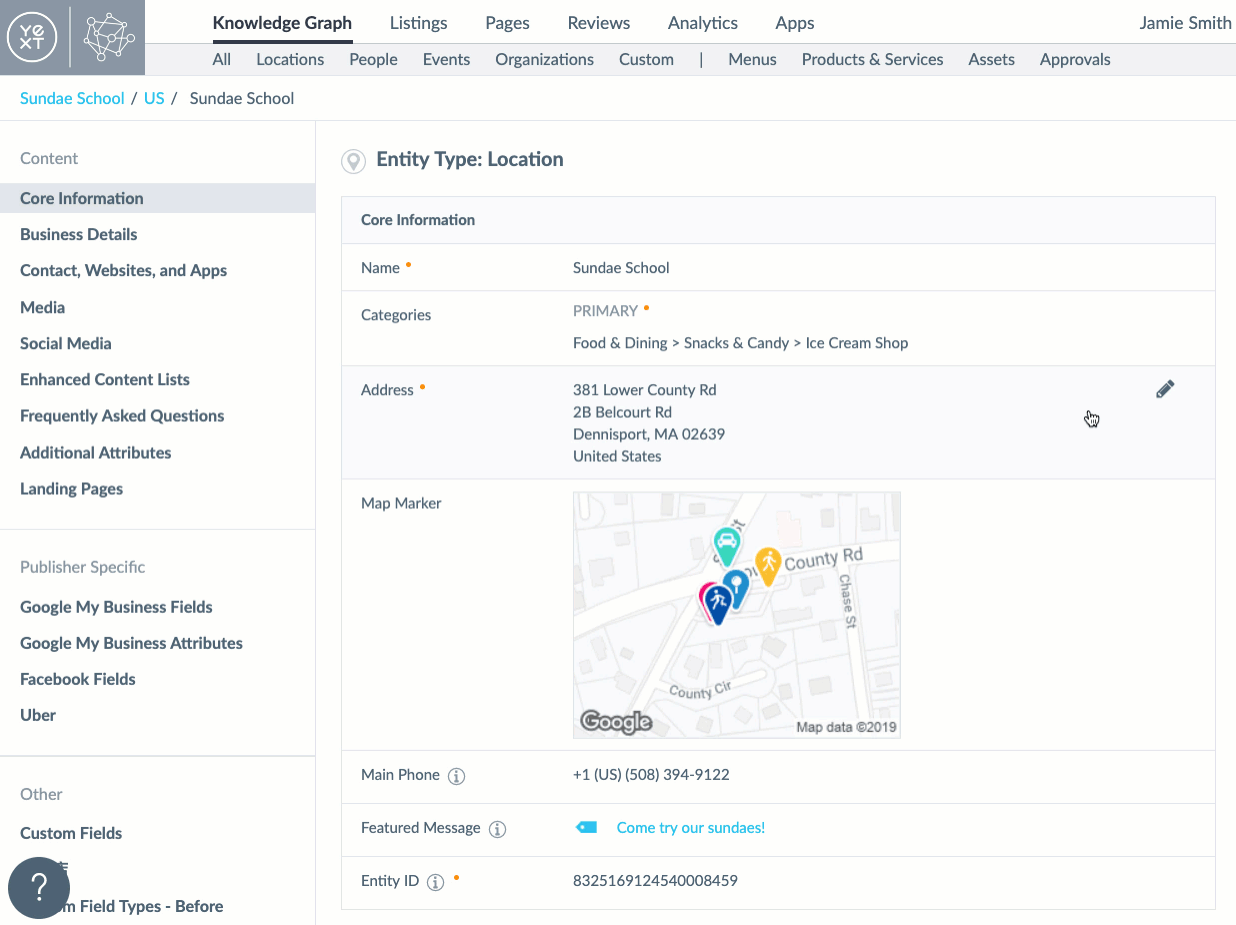Click the Core Information panel header

[778, 220]
